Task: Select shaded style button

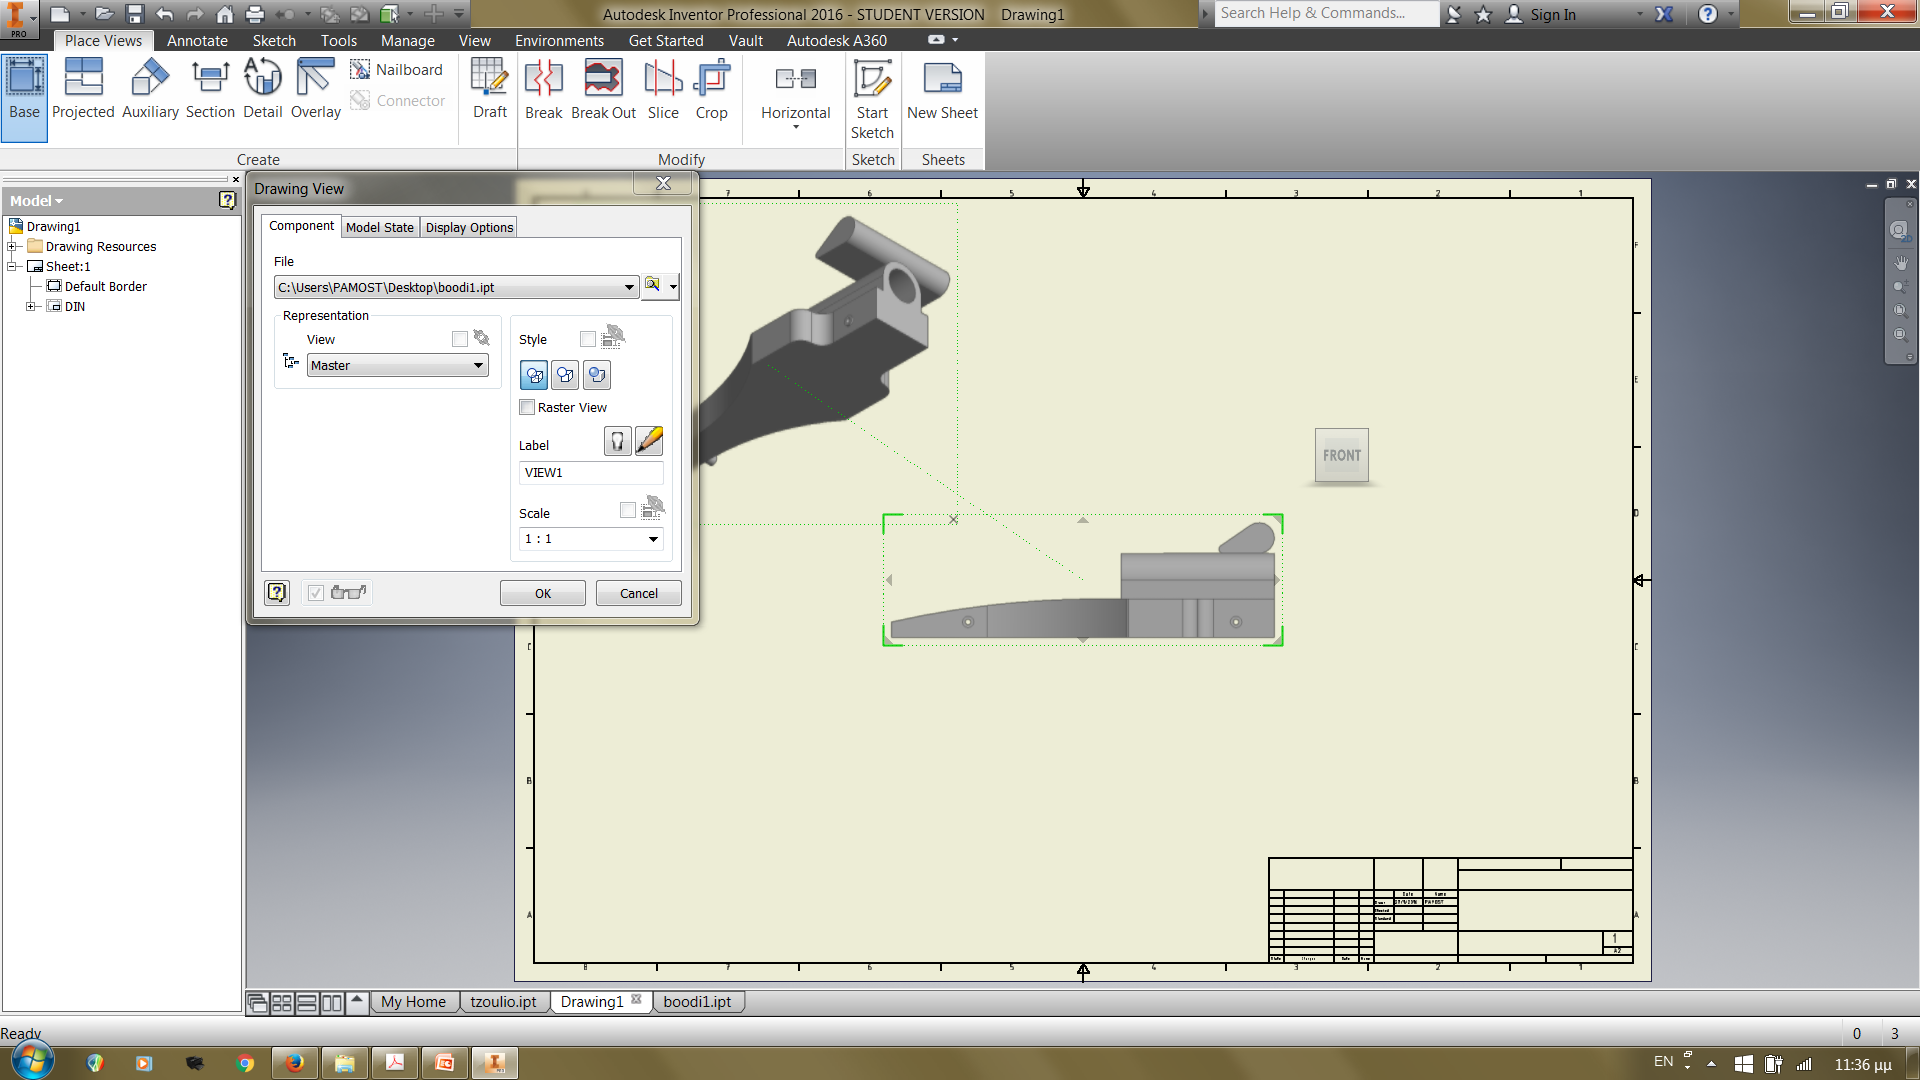Action: coord(597,376)
